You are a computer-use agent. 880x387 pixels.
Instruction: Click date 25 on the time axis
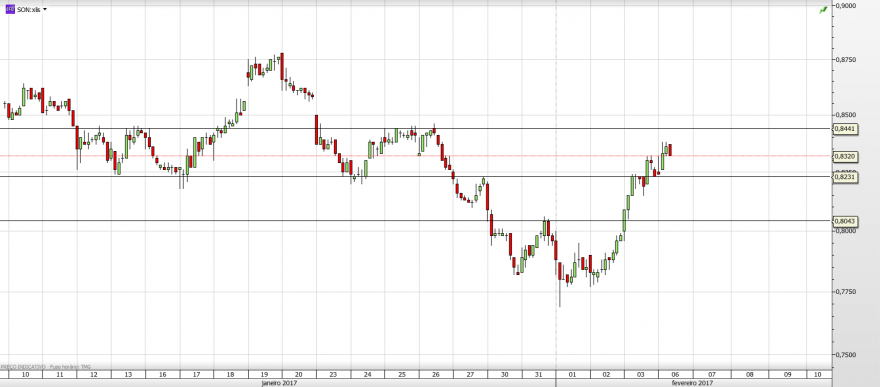pos(402,374)
